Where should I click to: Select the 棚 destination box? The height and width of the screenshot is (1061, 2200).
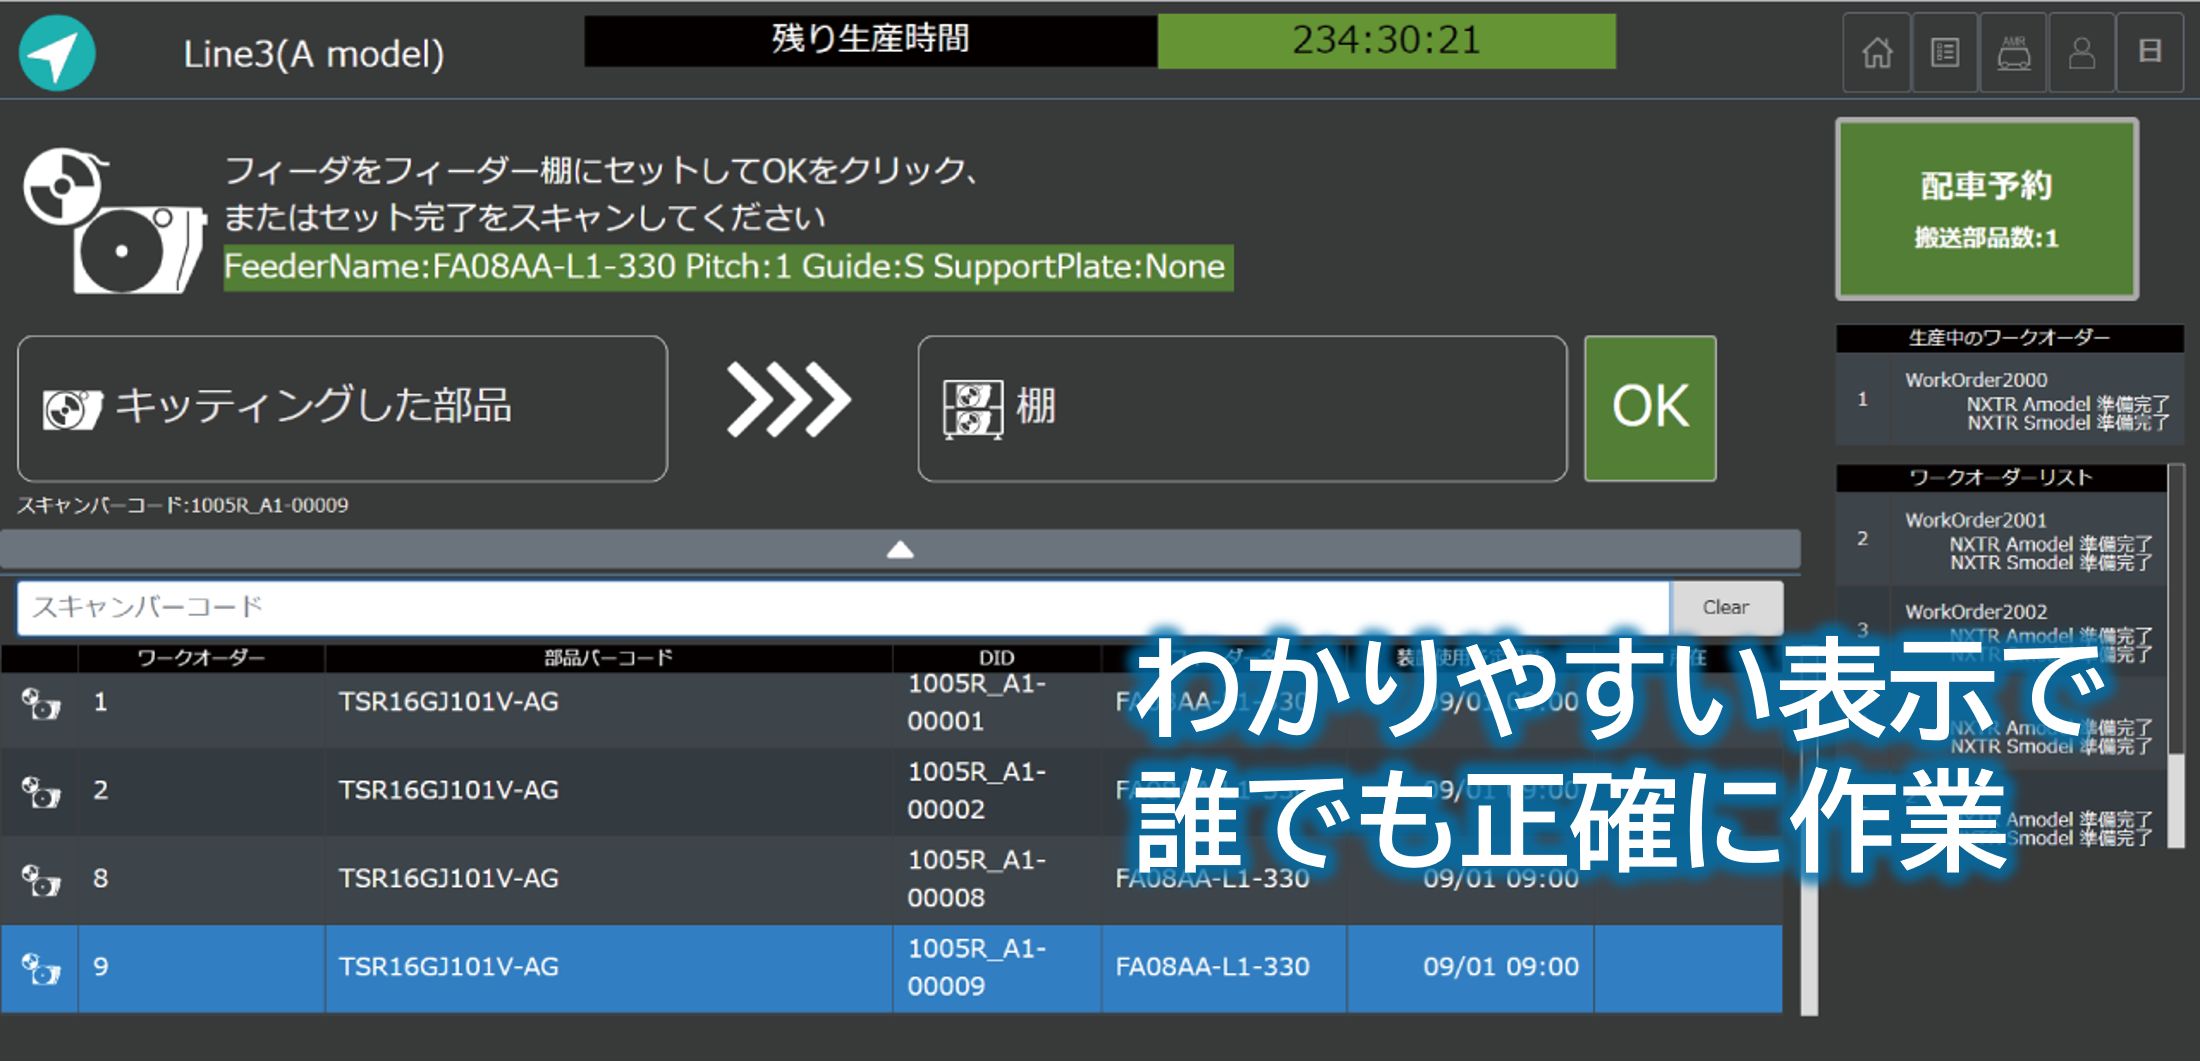coord(1241,408)
